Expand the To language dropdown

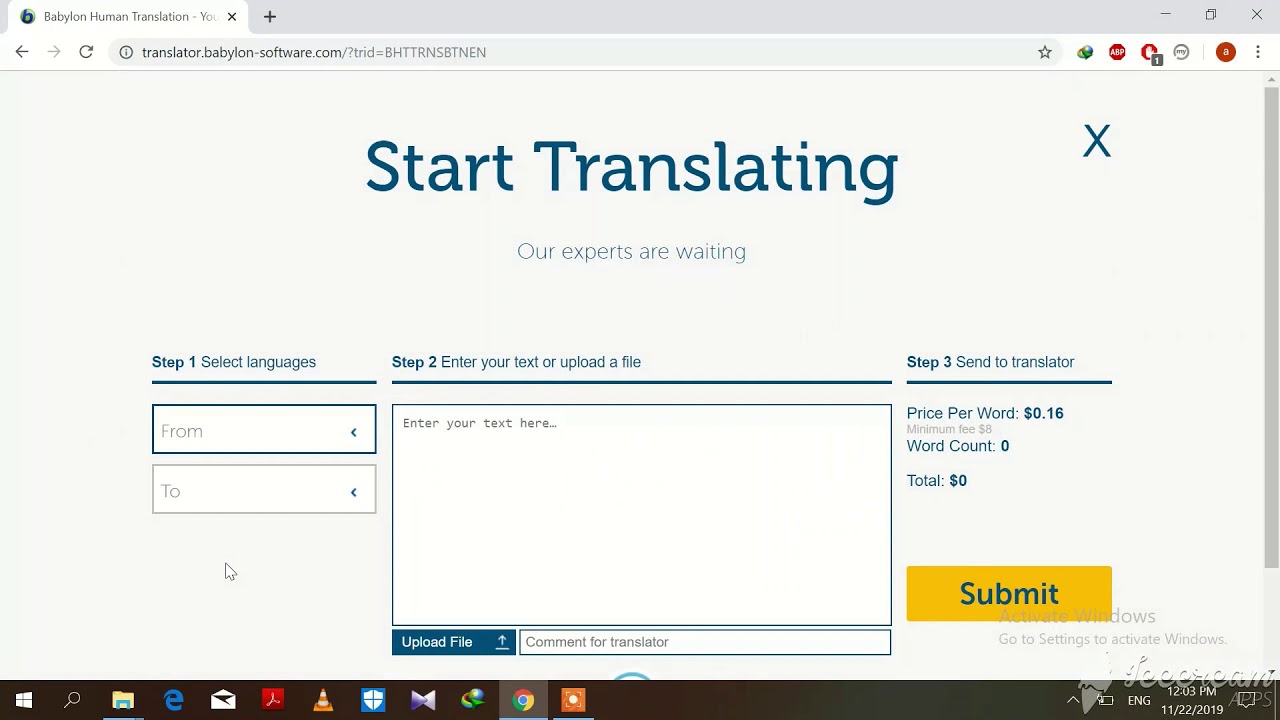264,491
